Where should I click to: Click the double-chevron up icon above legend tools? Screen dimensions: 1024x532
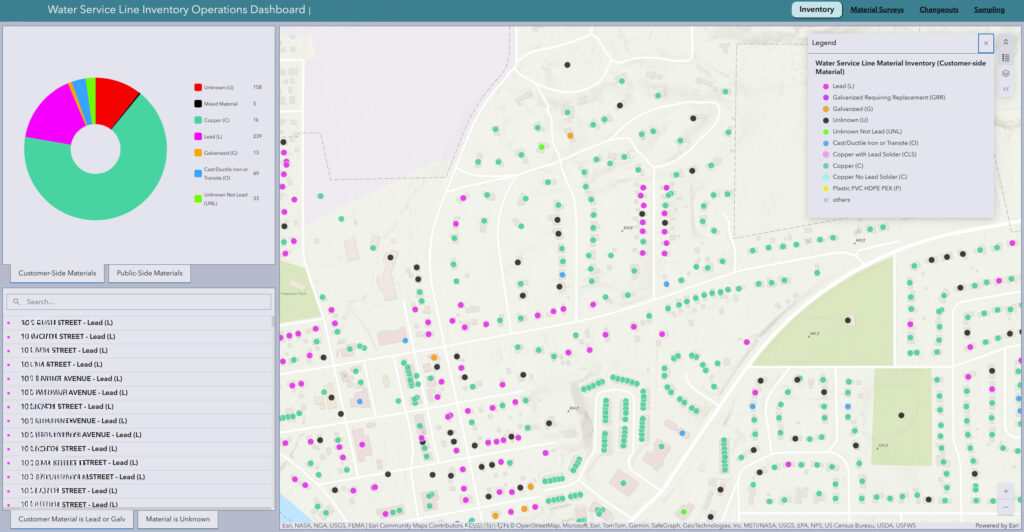(x=1006, y=43)
